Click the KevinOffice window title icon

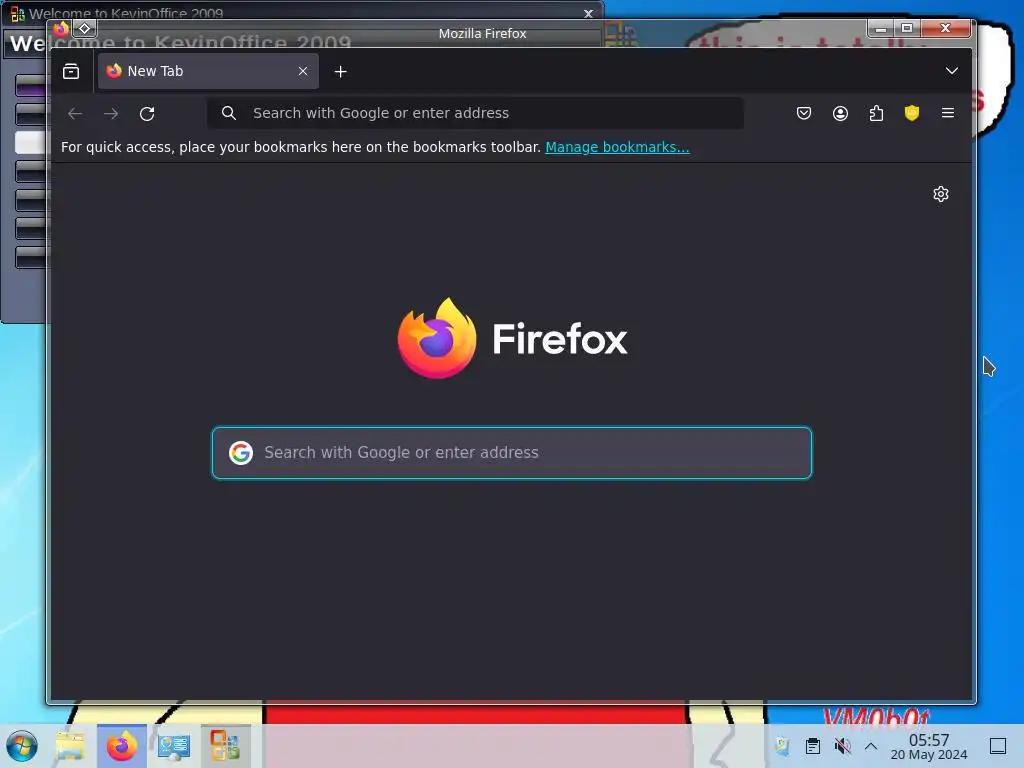18,14
